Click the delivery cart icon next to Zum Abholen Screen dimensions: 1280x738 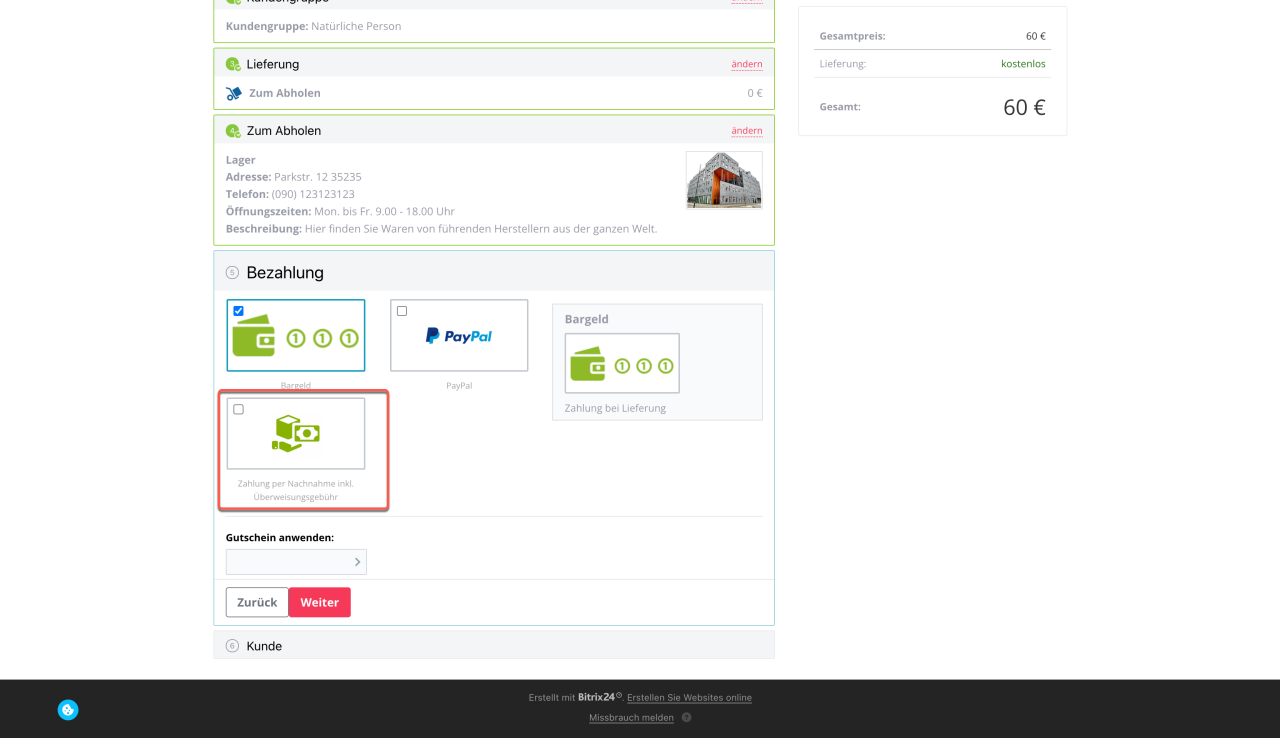[234, 93]
